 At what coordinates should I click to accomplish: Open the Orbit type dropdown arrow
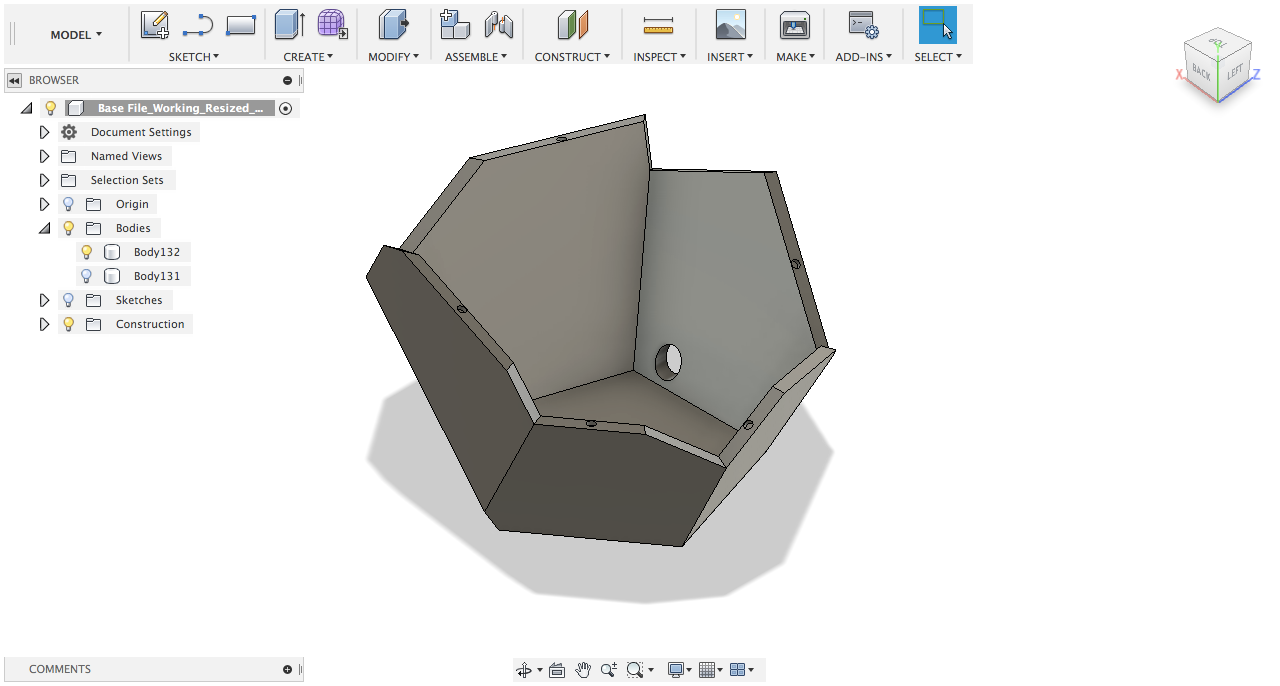pyautogui.click(x=540, y=670)
